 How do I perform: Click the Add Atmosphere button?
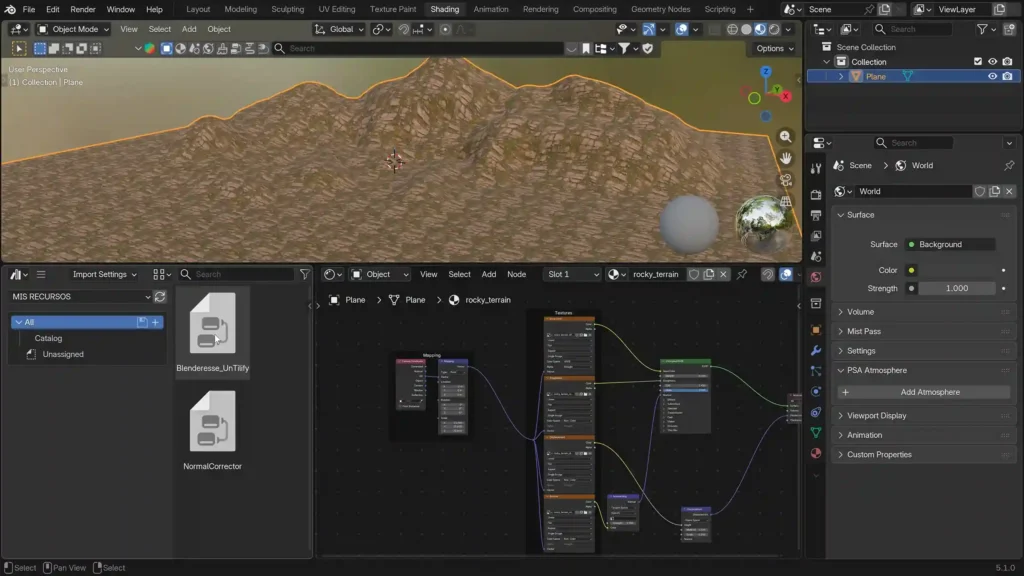tap(924, 392)
